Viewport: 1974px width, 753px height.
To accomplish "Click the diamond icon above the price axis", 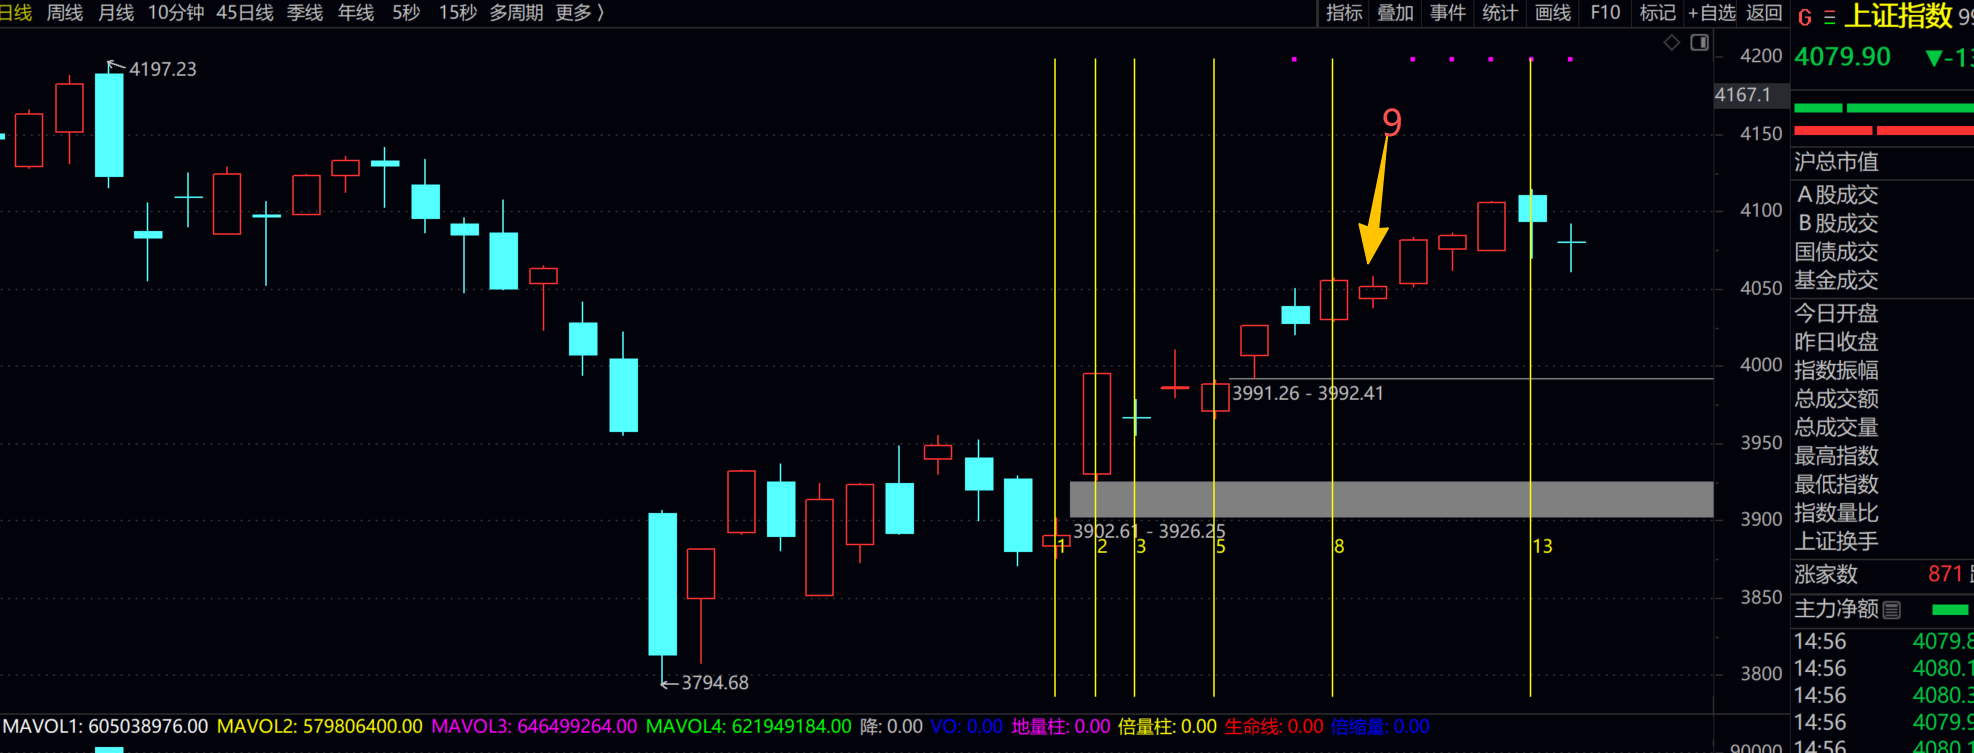I will [1671, 42].
